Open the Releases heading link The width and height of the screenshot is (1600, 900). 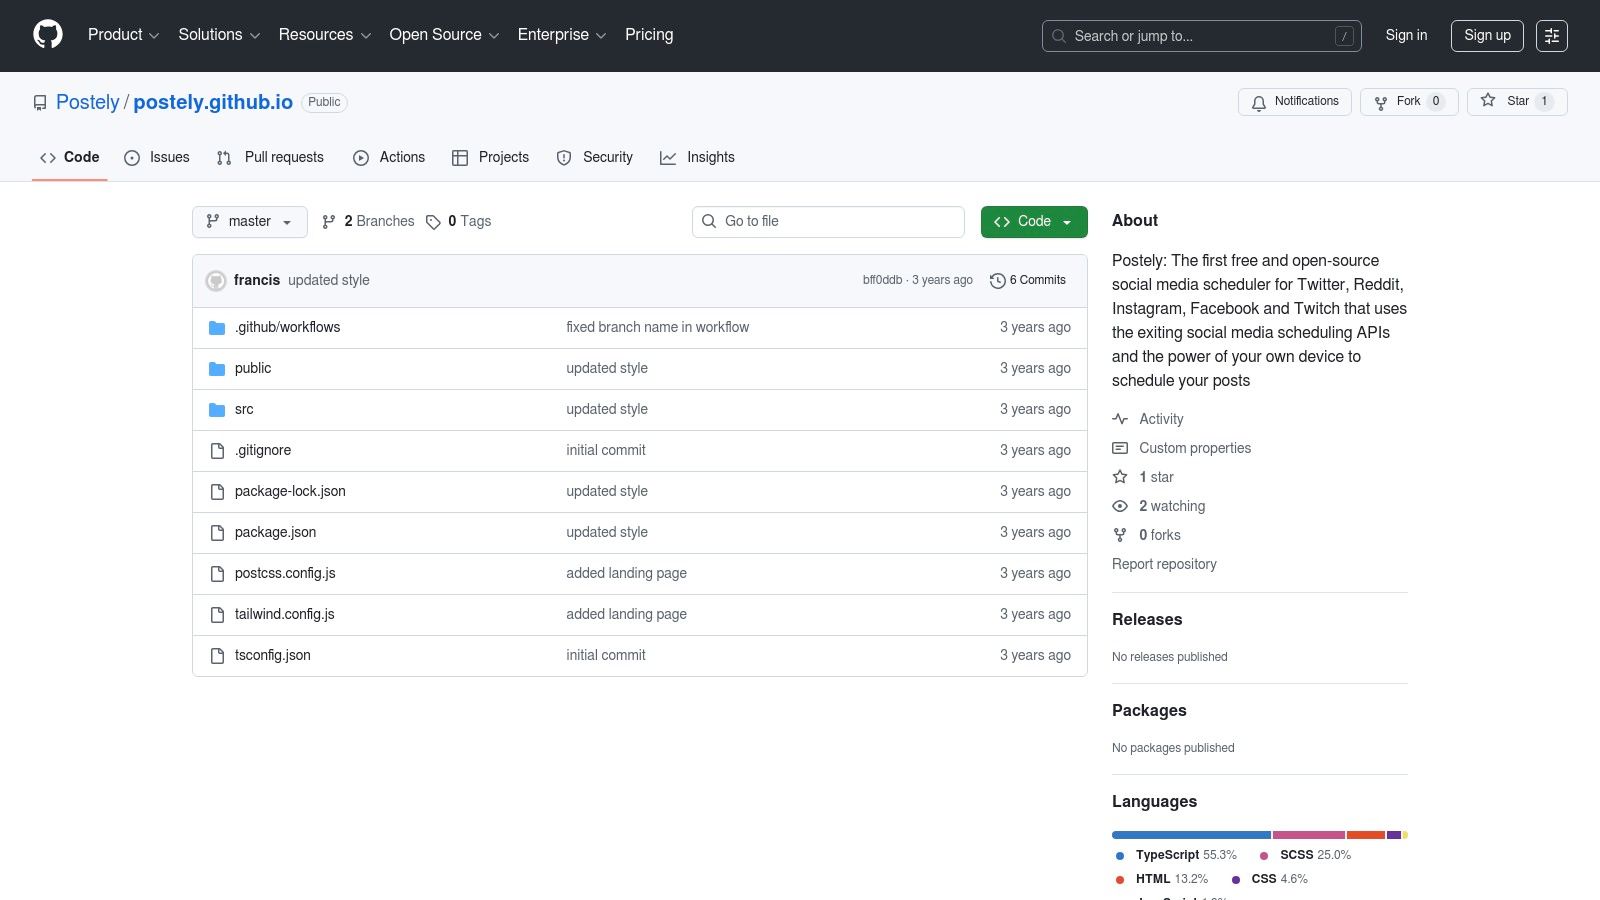1147,620
